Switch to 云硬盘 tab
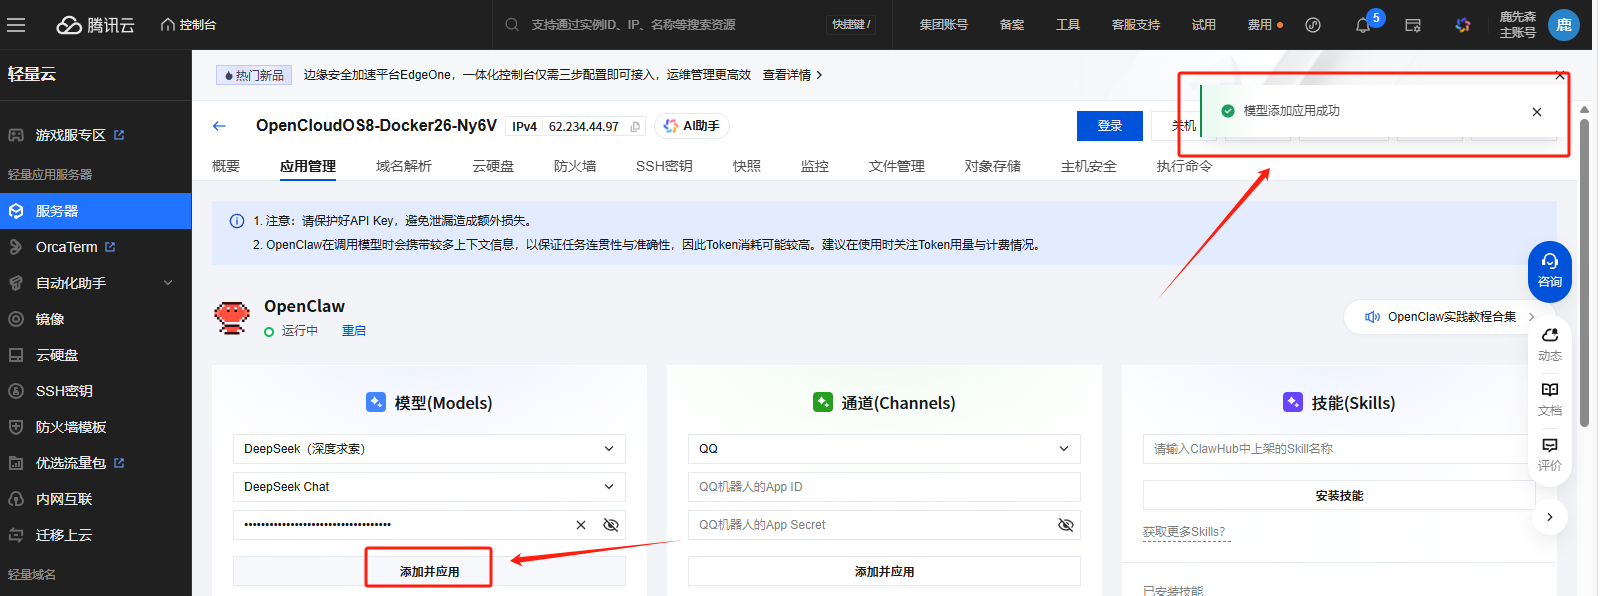This screenshot has width=1600, height=596. [493, 166]
